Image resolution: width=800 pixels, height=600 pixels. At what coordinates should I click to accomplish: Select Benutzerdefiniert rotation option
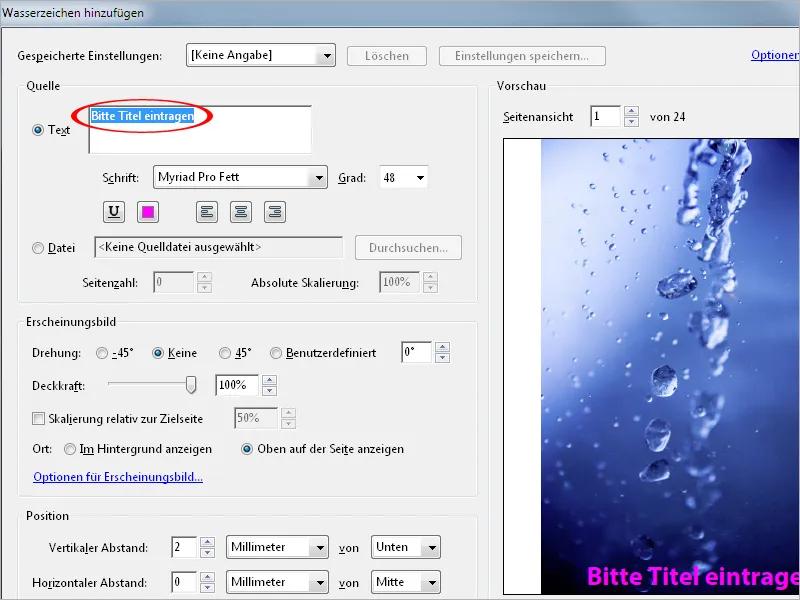click(x=276, y=353)
